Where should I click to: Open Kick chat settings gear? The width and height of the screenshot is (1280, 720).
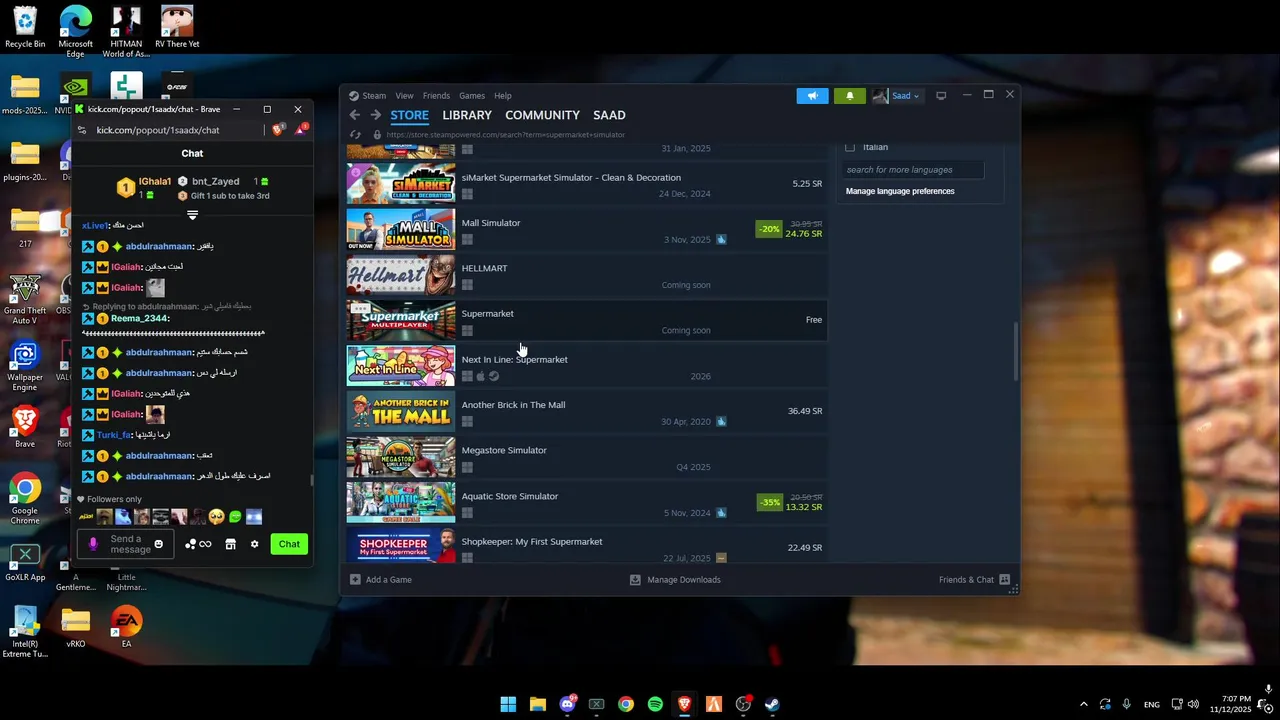click(254, 544)
